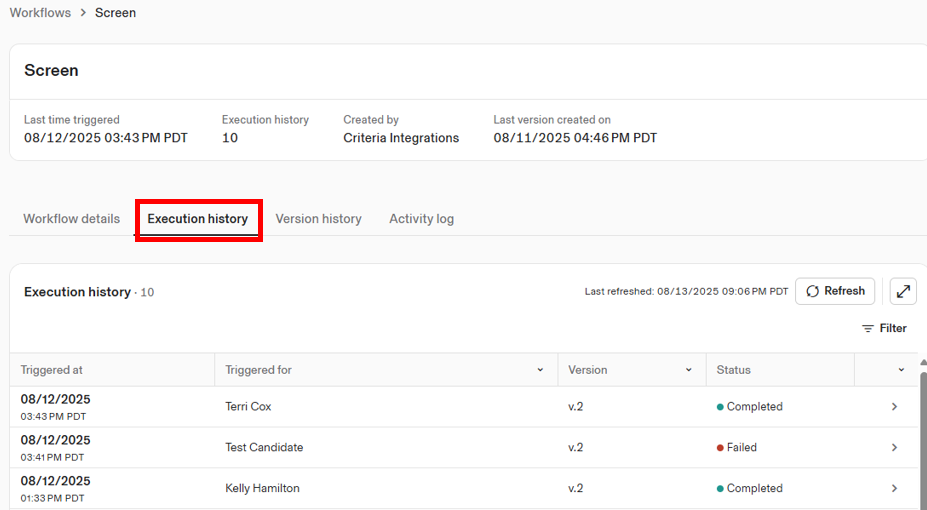Expand the Version column dropdown
The width and height of the screenshot is (927, 510).
coord(688,370)
